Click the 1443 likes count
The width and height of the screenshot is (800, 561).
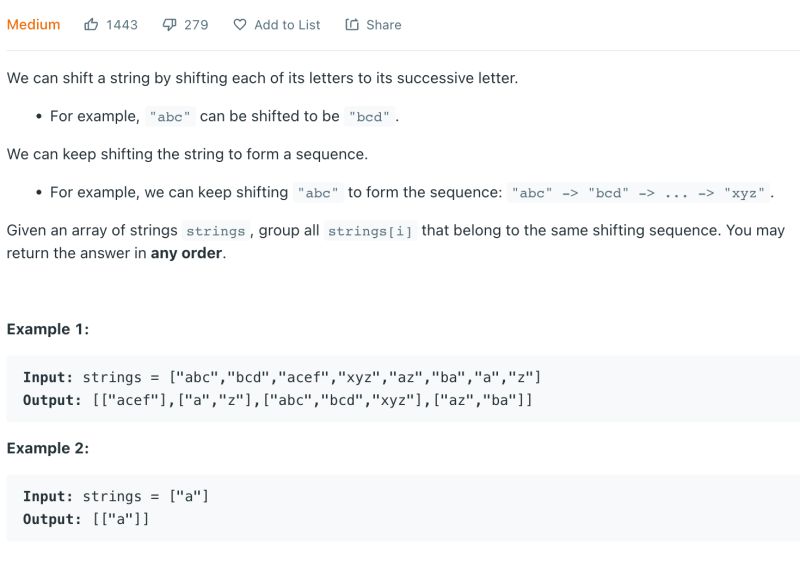tap(122, 24)
